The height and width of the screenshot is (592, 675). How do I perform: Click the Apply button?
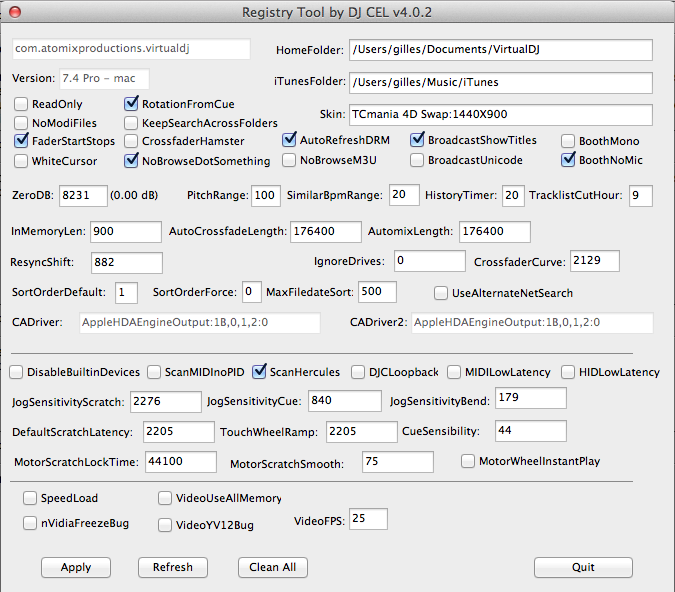tap(76, 567)
